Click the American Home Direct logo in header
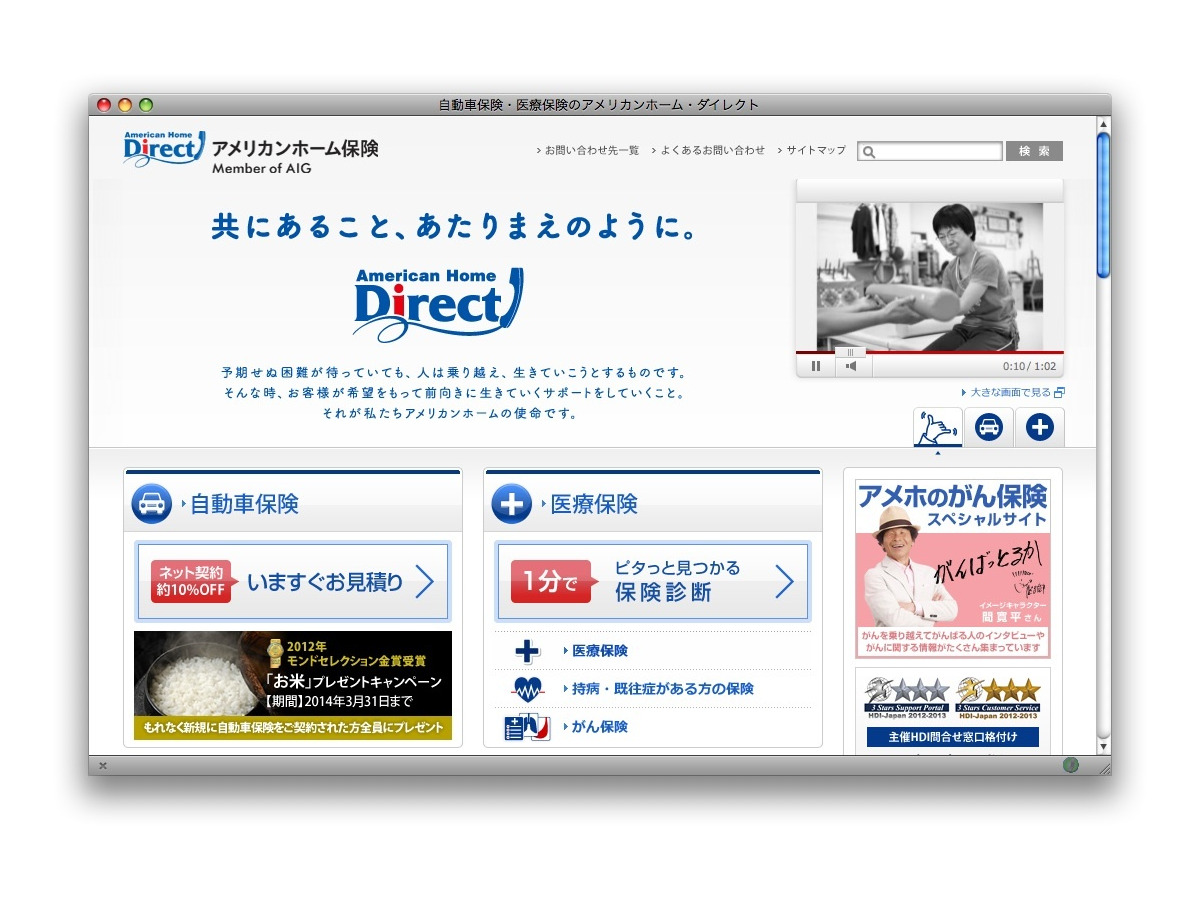This screenshot has height=900, width=1200. (x=164, y=149)
